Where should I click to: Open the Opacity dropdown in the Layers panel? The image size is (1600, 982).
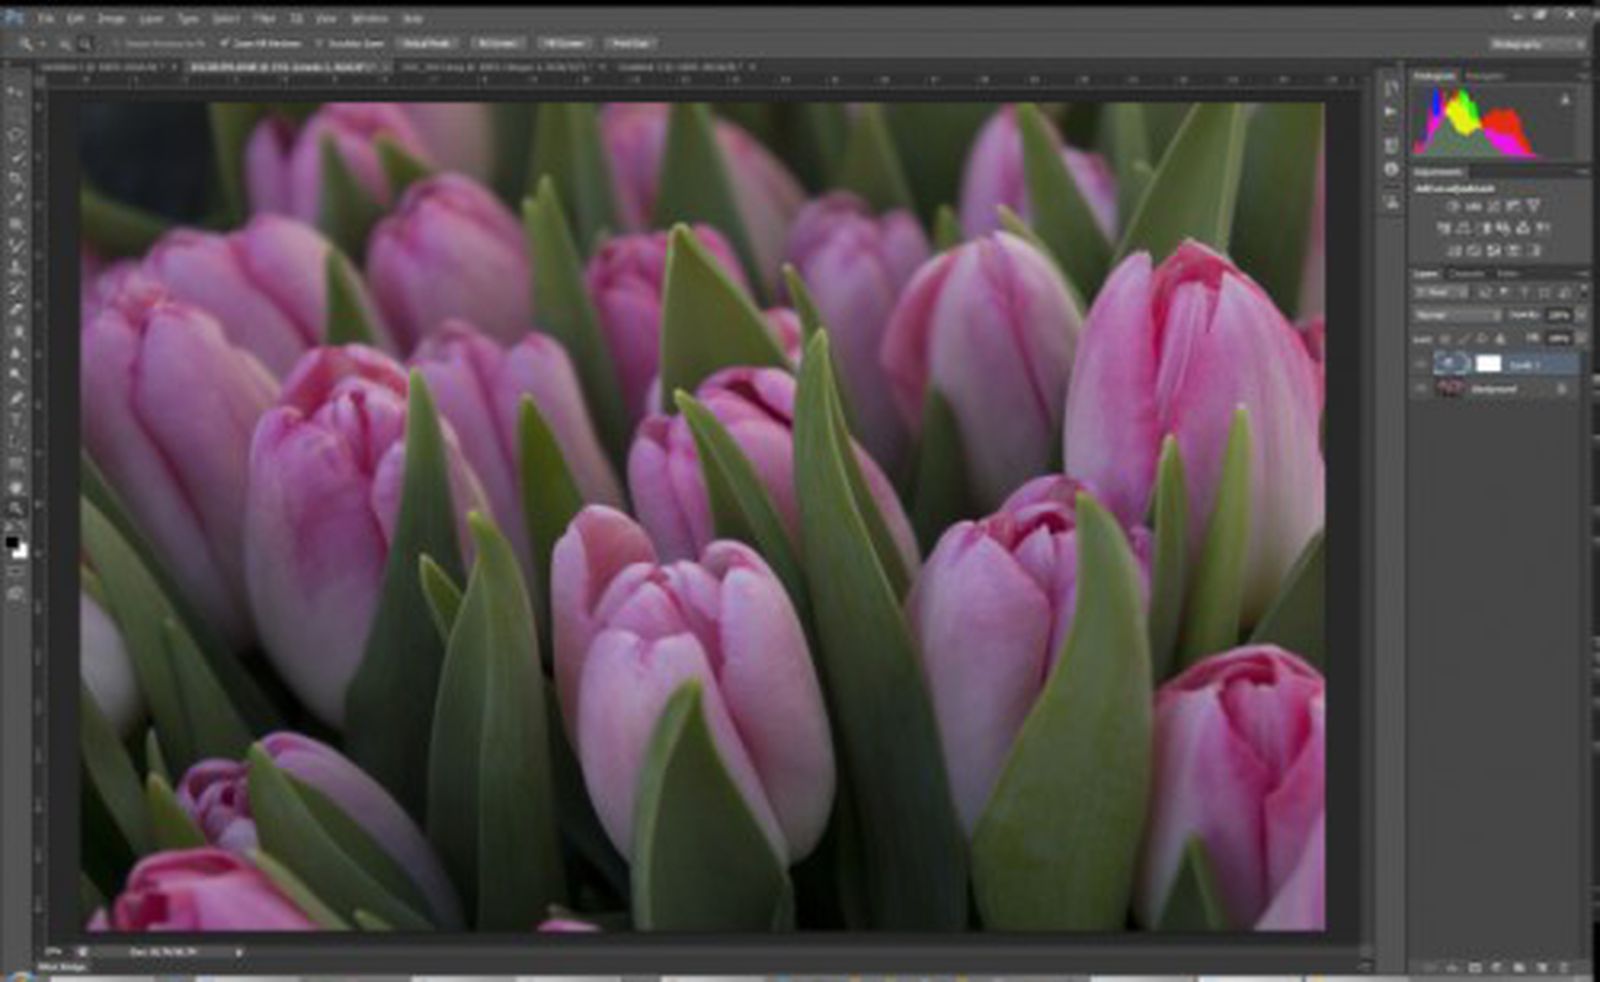coord(1580,315)
